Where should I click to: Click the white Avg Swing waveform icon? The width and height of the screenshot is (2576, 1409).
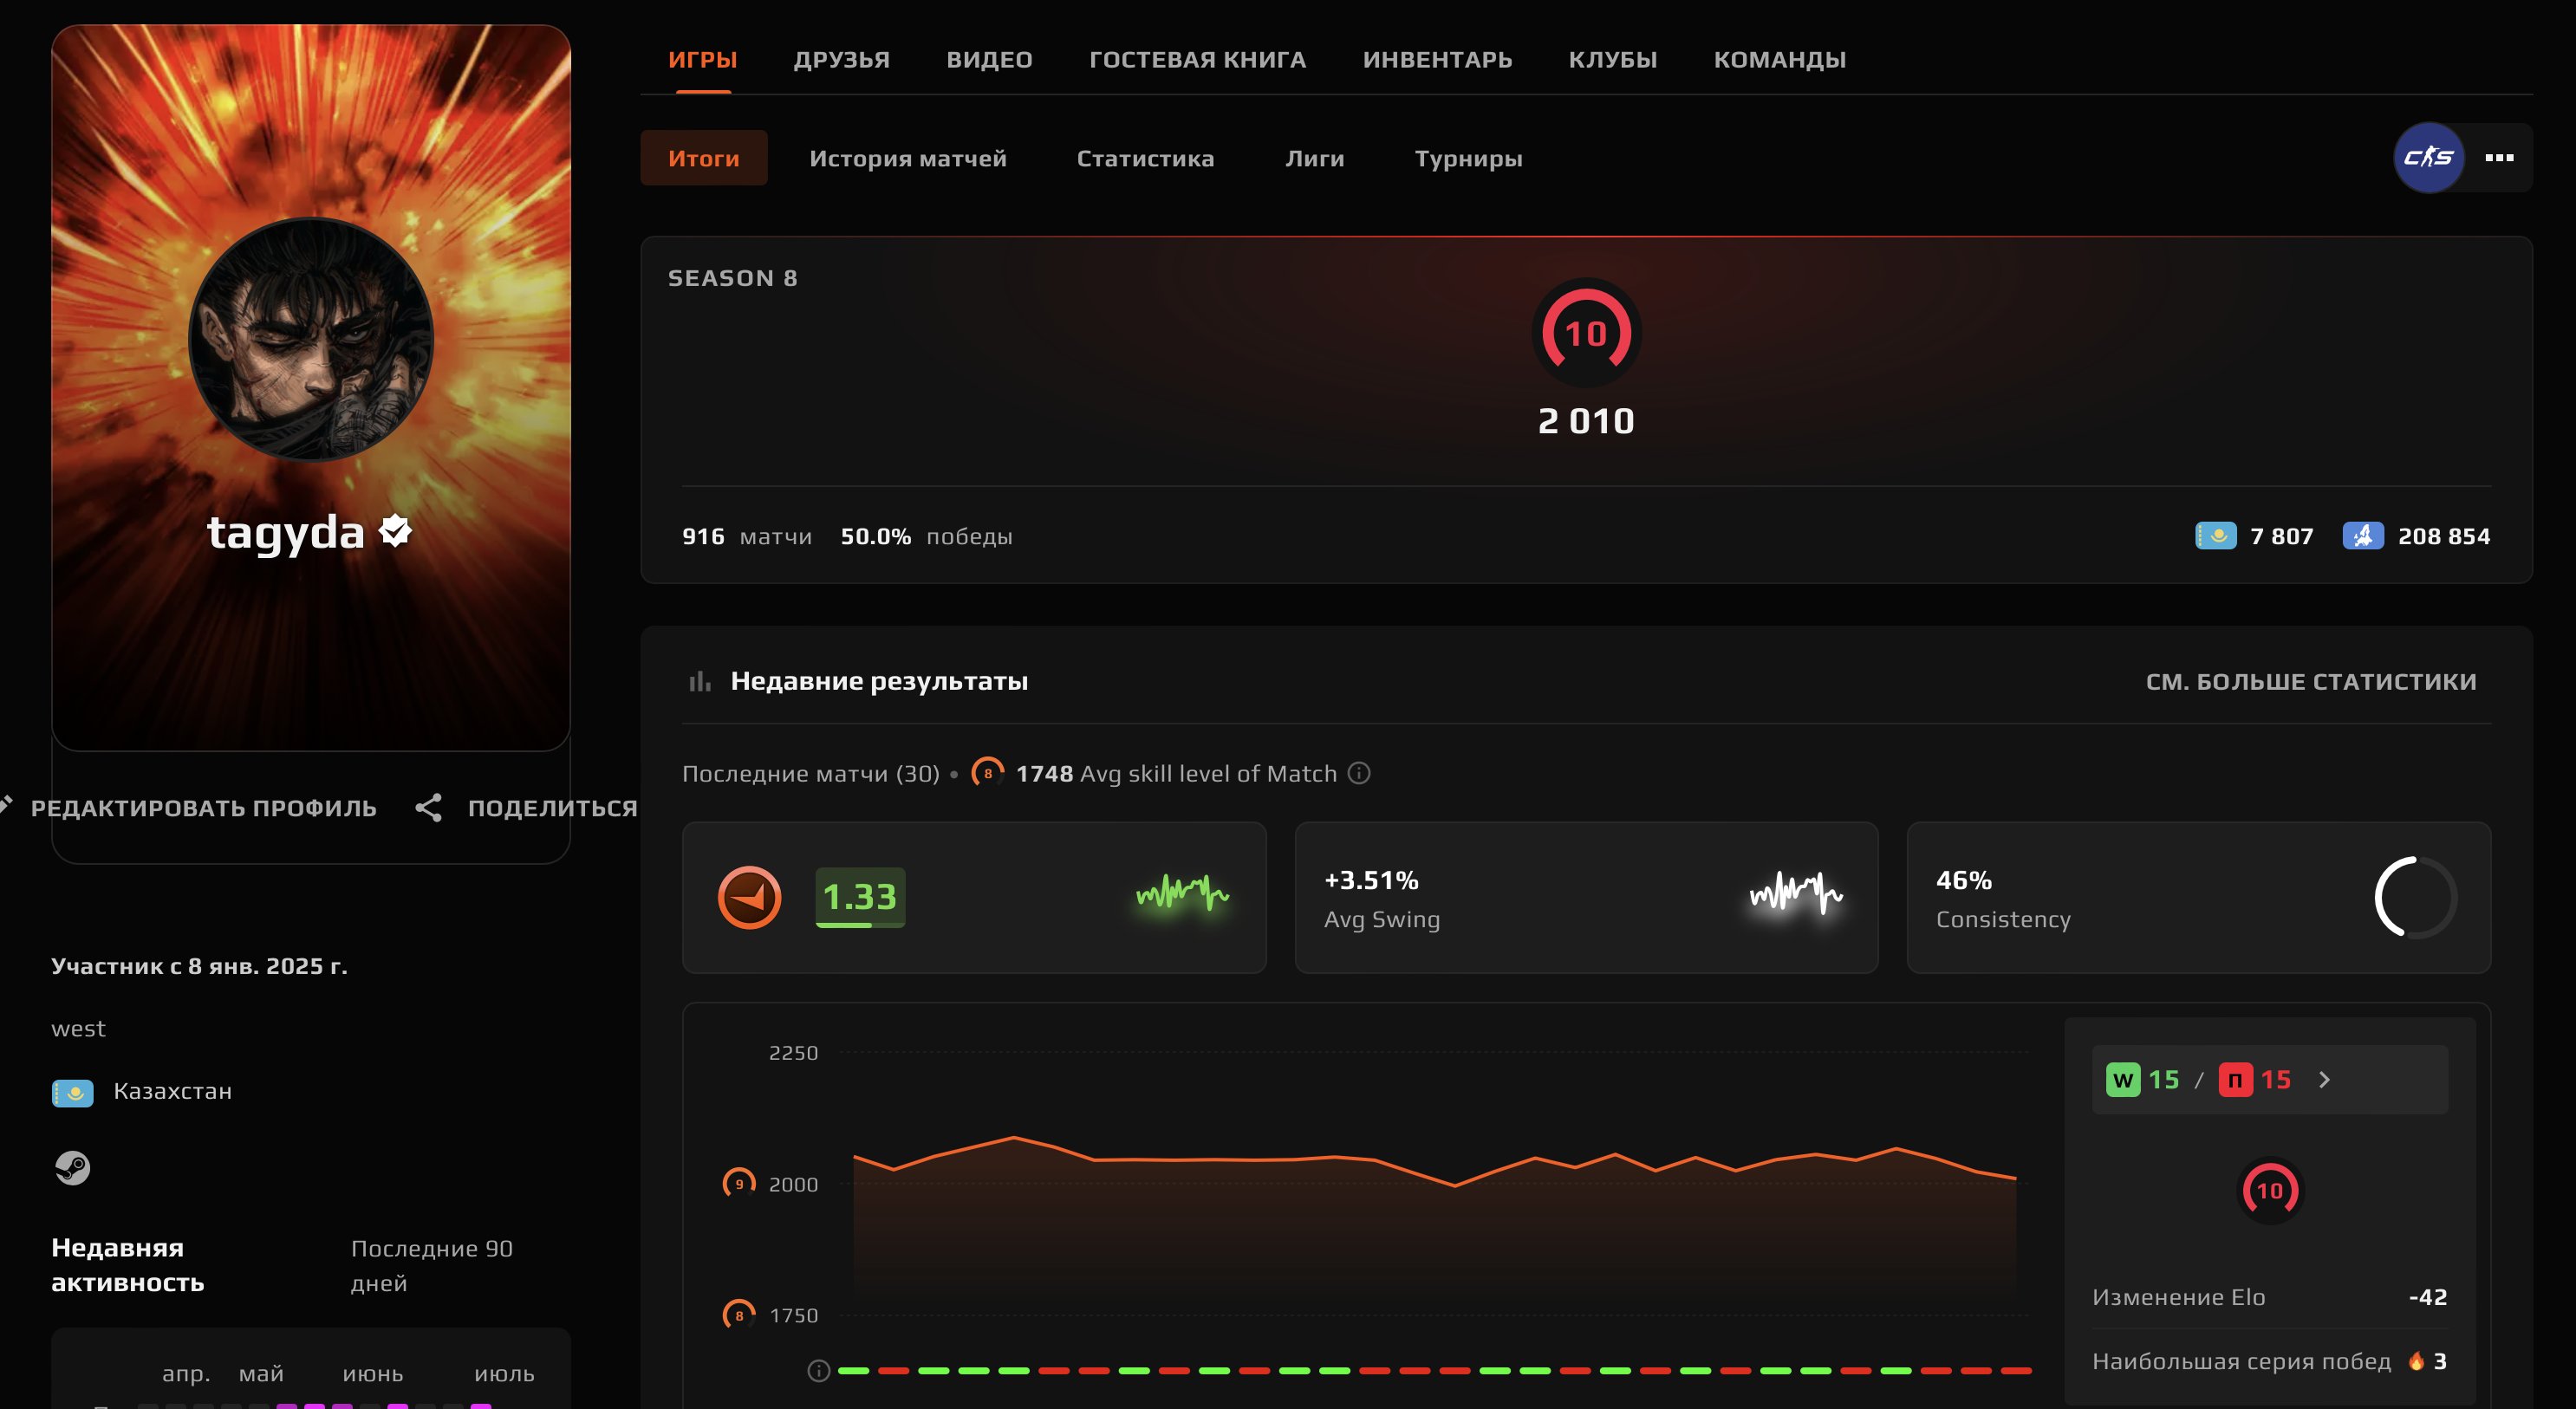point(1795,893)
